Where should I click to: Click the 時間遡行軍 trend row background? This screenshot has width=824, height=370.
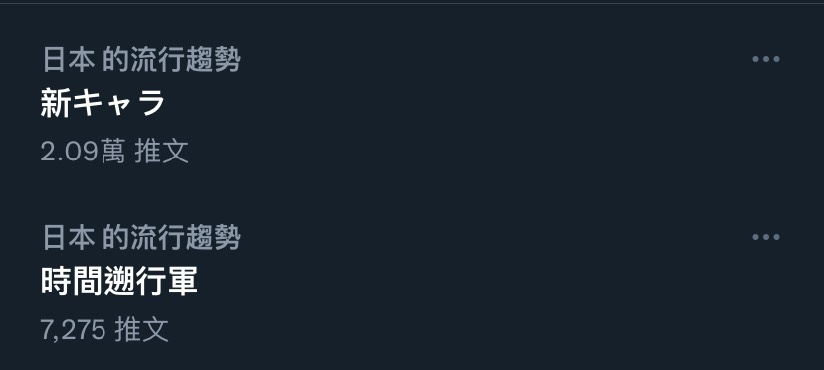(412, 284)
